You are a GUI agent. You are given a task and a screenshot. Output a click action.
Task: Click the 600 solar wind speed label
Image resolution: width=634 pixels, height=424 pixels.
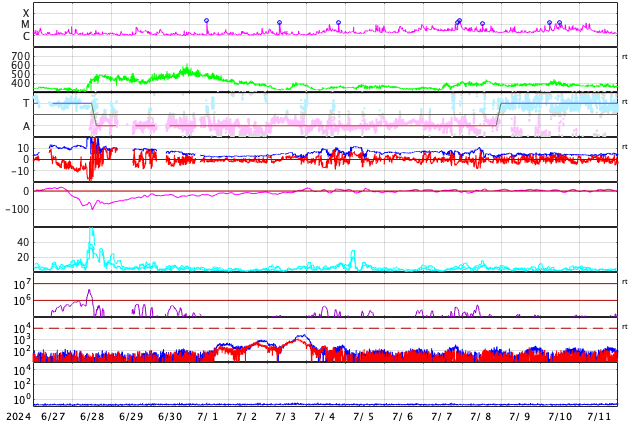click(x=21, y=65)
